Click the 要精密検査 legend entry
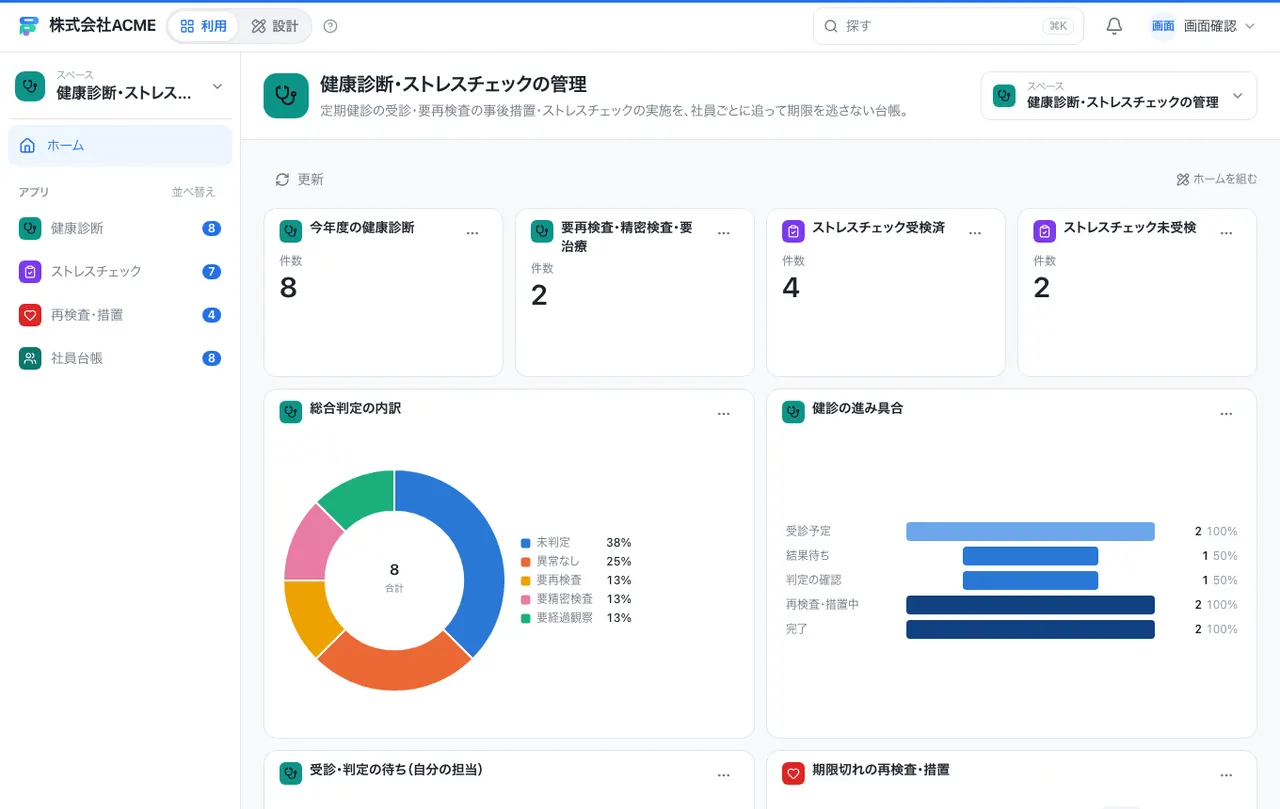 pos(575,599)
